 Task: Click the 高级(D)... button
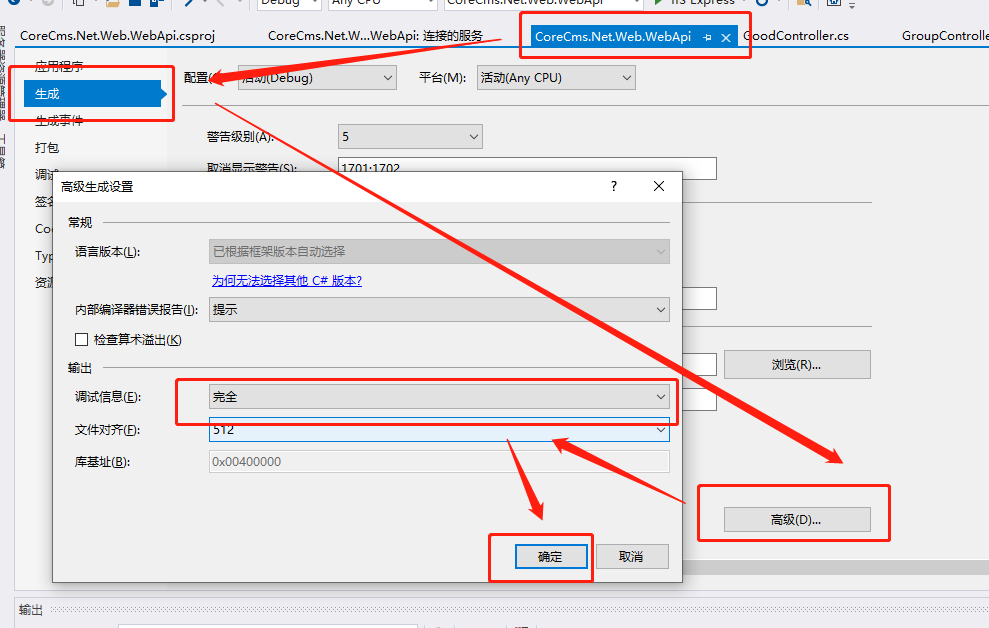coord(796,520)
